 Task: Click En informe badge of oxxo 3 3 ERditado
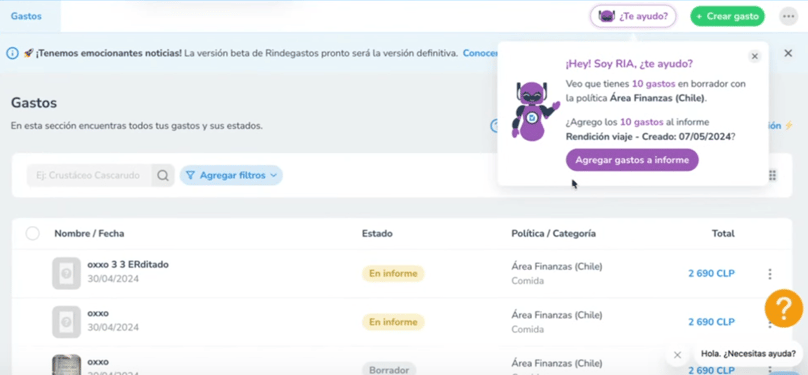(393, 274)
